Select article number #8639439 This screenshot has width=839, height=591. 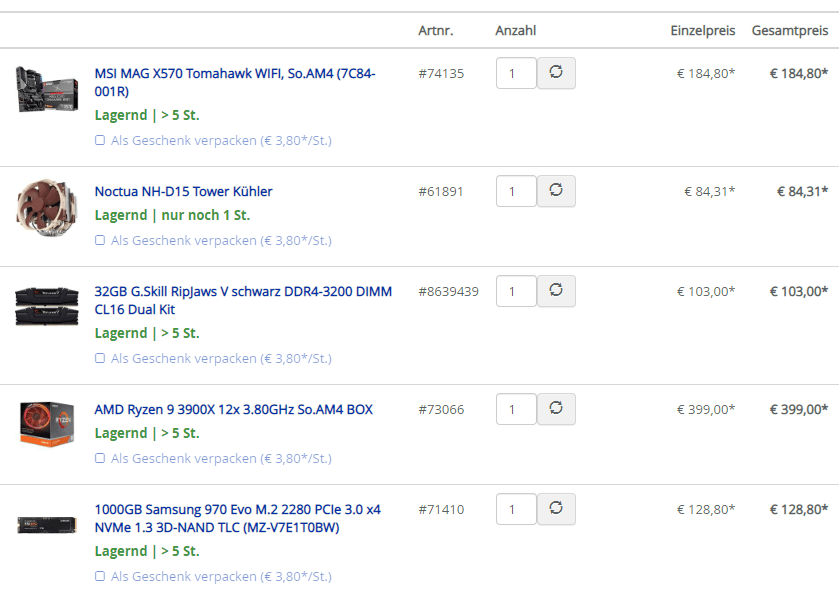click(x=448, y=291)
